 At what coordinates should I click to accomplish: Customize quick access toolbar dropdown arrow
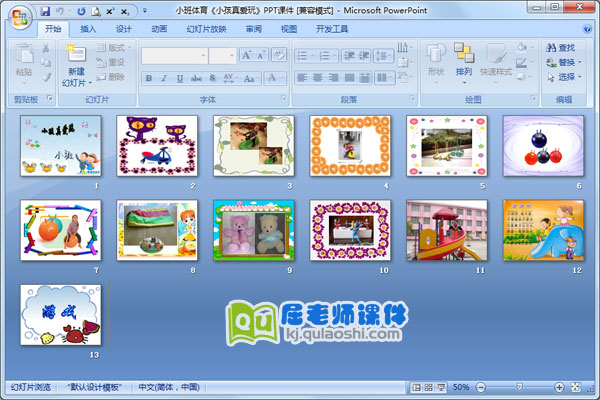pos(145,11)
